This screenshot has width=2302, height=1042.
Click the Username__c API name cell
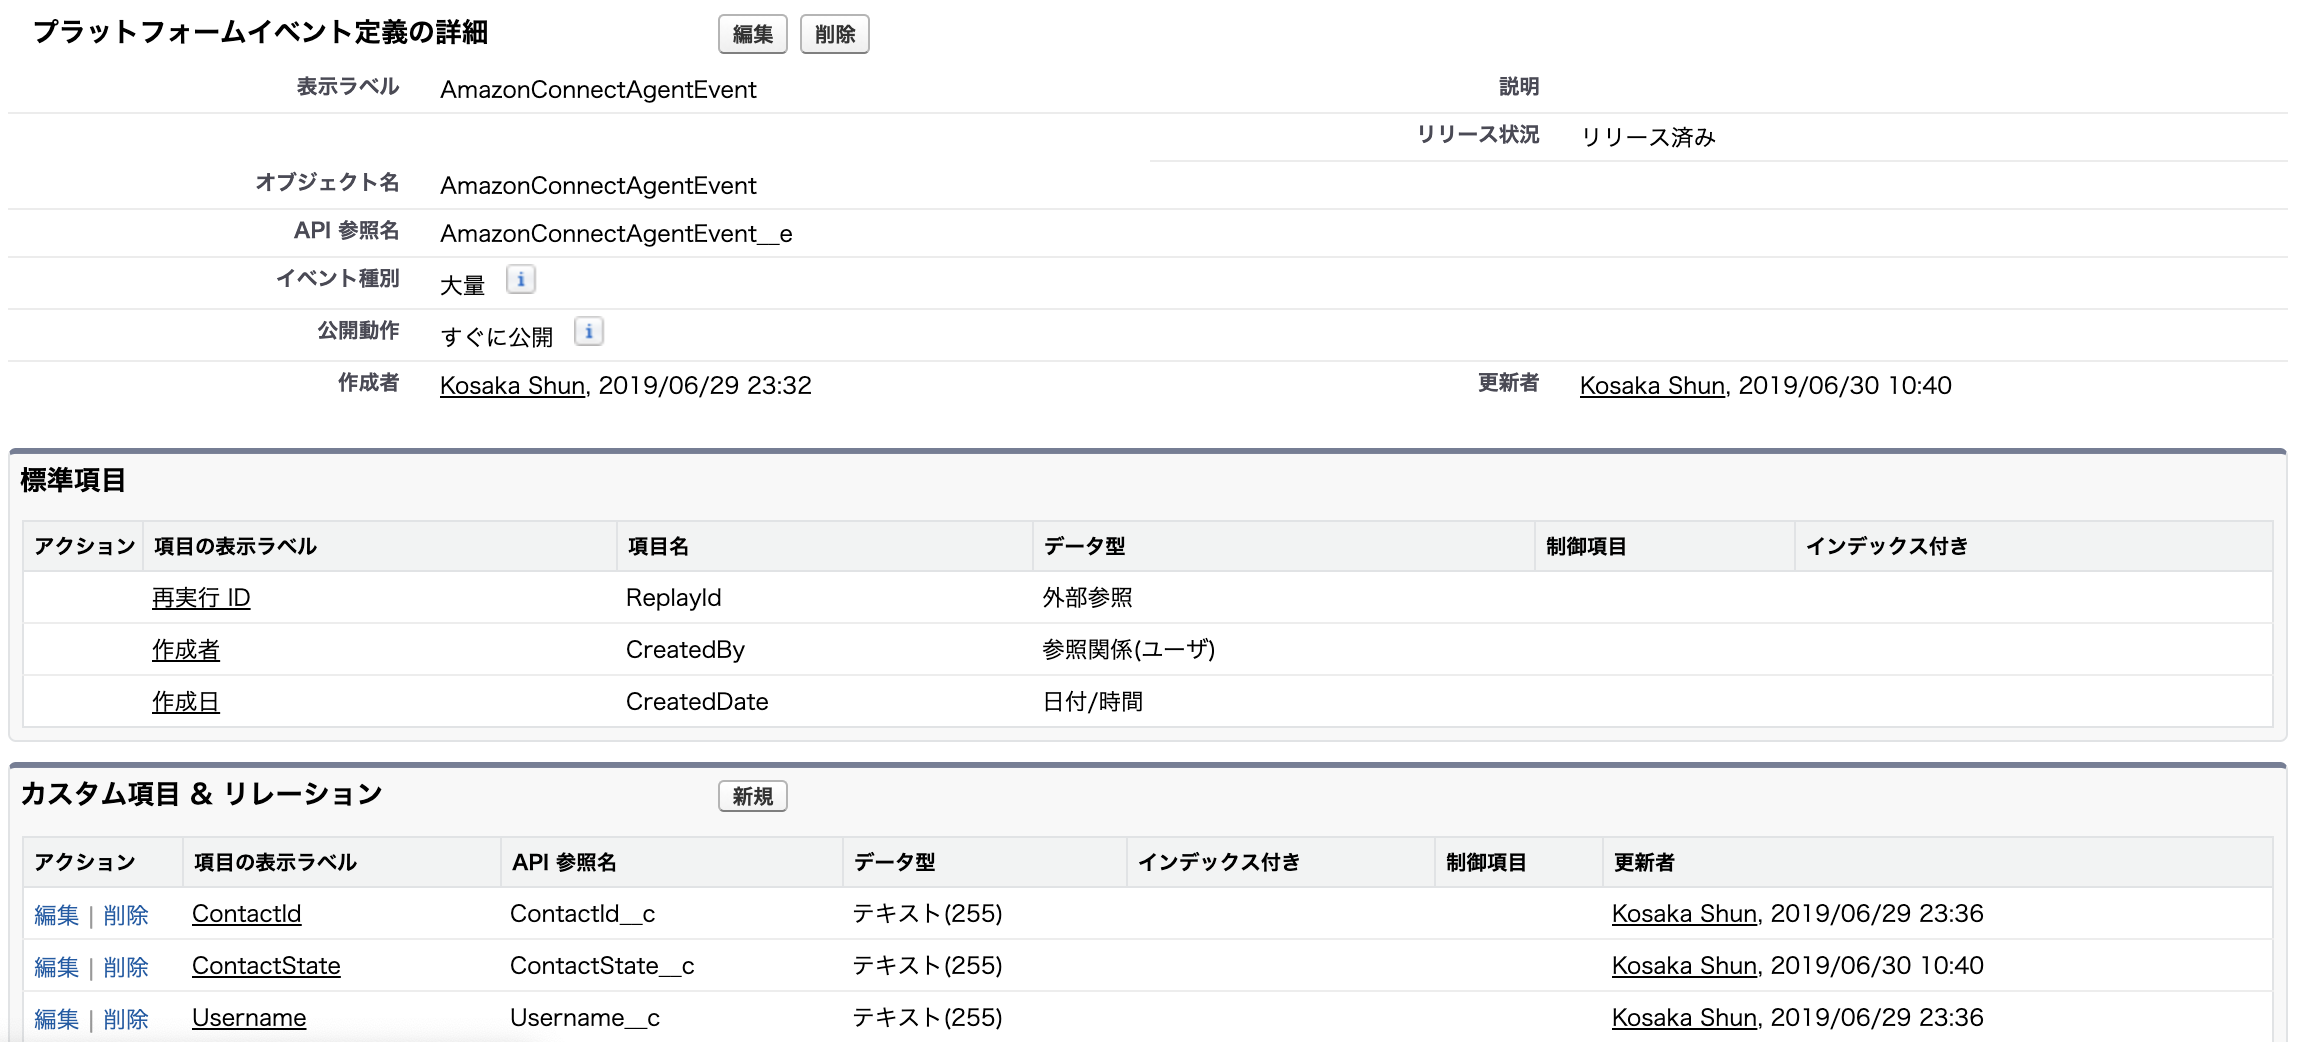coord(585,1017)
